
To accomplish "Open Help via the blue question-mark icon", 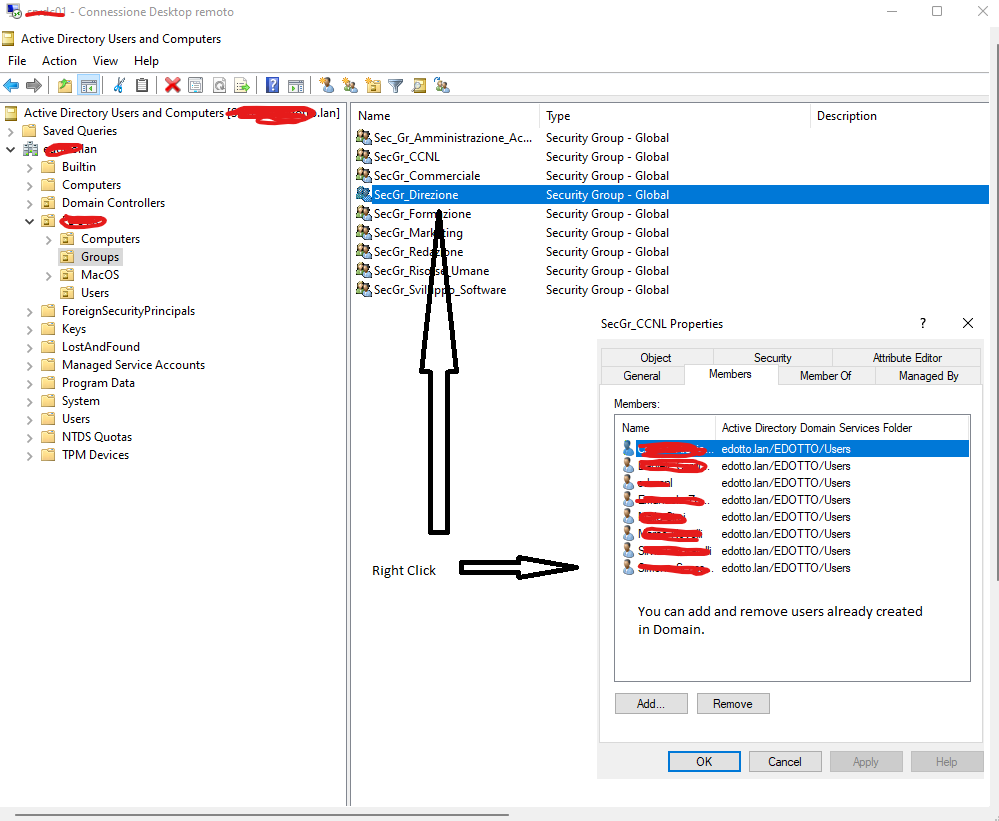I will tap(272, 86).
